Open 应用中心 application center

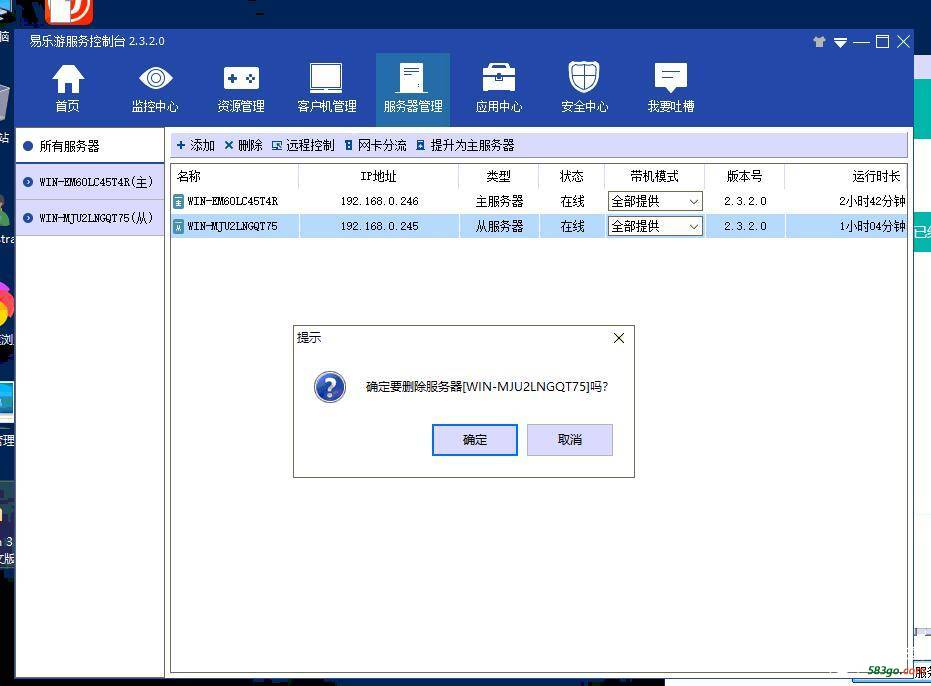point(498,88)
